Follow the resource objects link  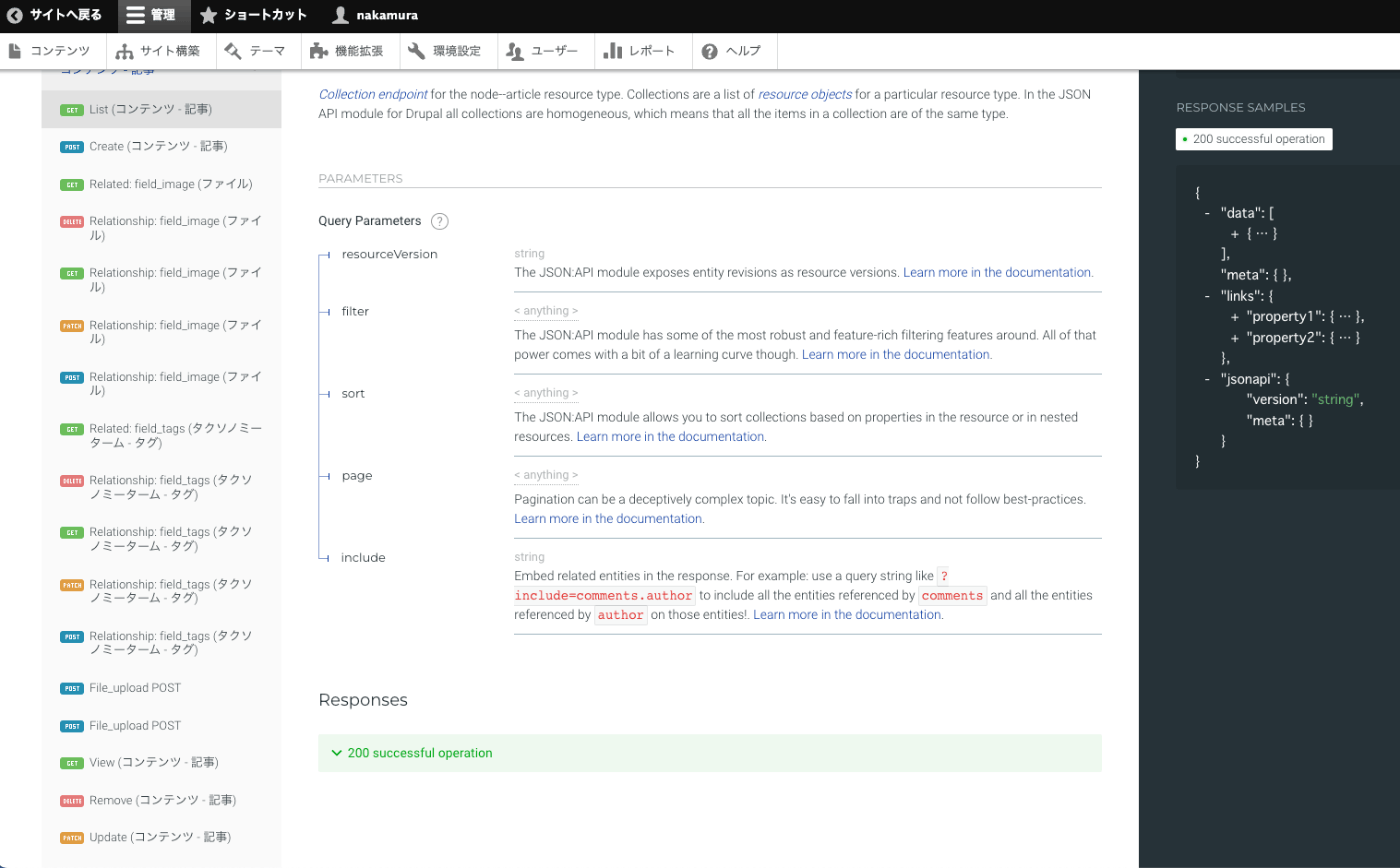pos(805,94)
